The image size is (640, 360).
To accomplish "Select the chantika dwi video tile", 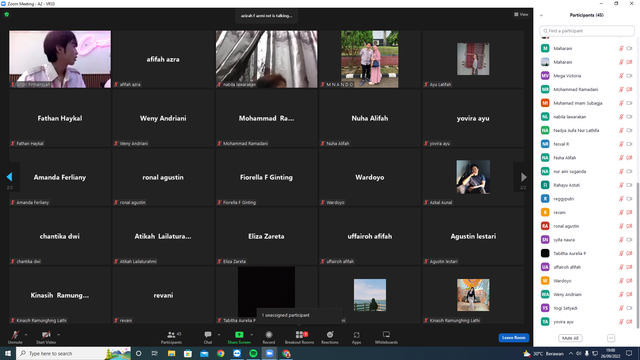I will 60,236.
